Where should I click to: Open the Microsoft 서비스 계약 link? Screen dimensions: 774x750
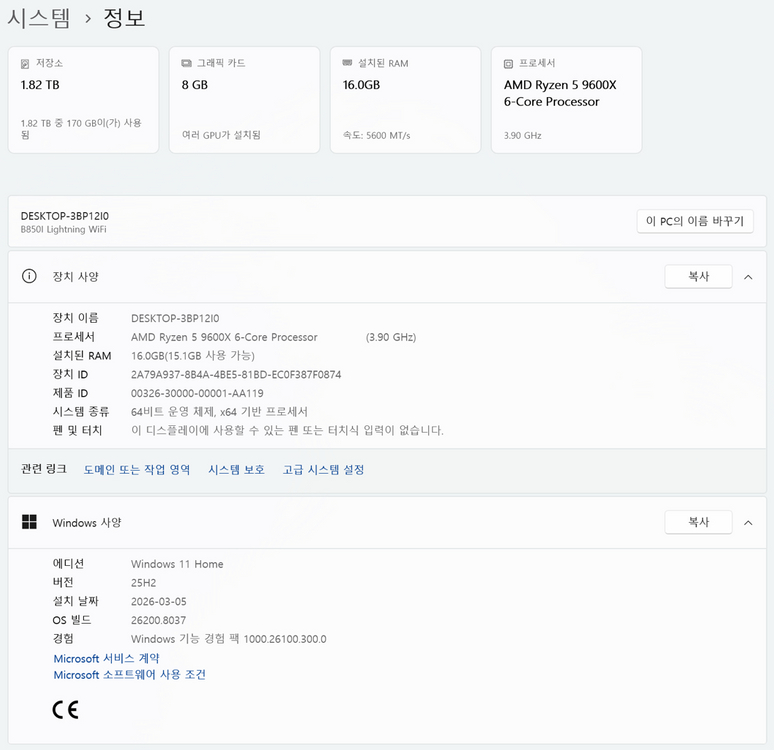pyautogui.click(x=106, y=658)
